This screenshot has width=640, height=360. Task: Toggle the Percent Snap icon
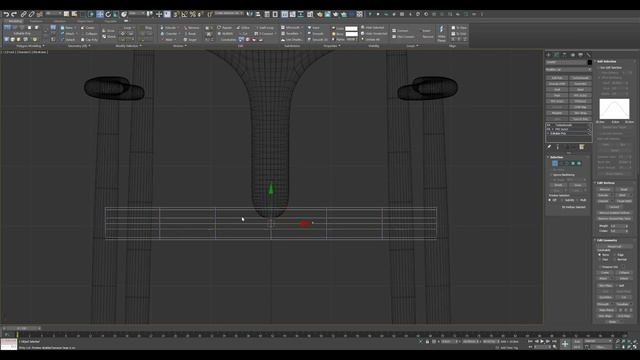[193, 14]
